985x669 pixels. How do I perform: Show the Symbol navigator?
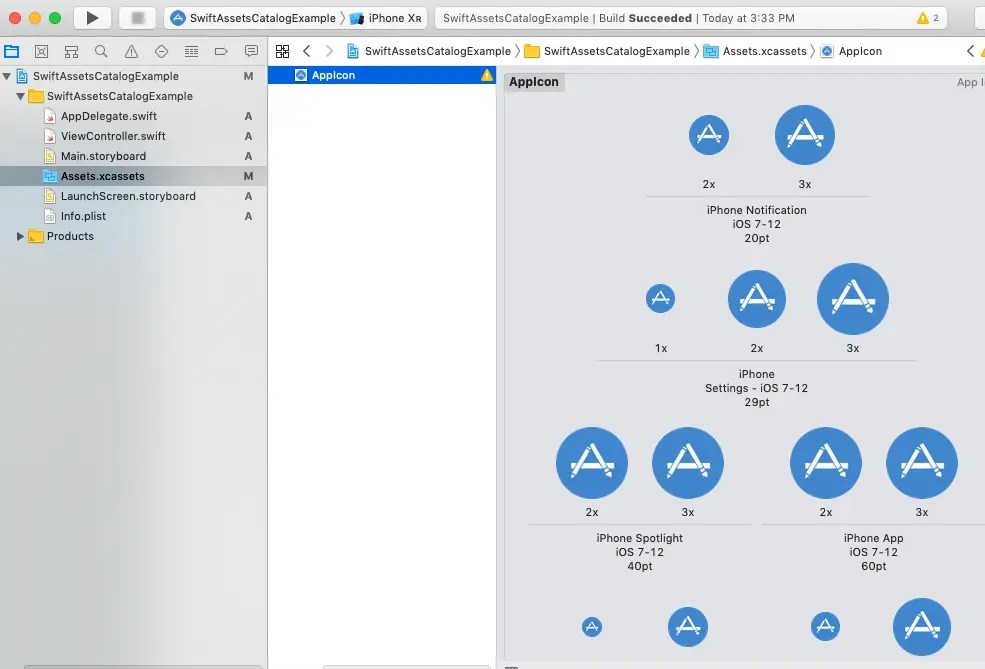pos(72,52)
